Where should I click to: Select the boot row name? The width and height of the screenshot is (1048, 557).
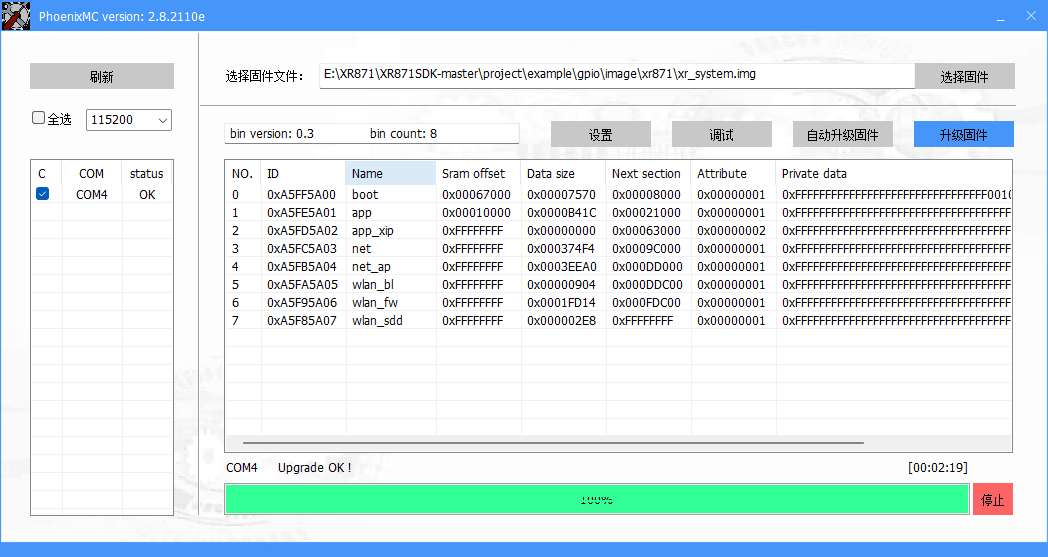pyautogui.click(x=365, y=195)
